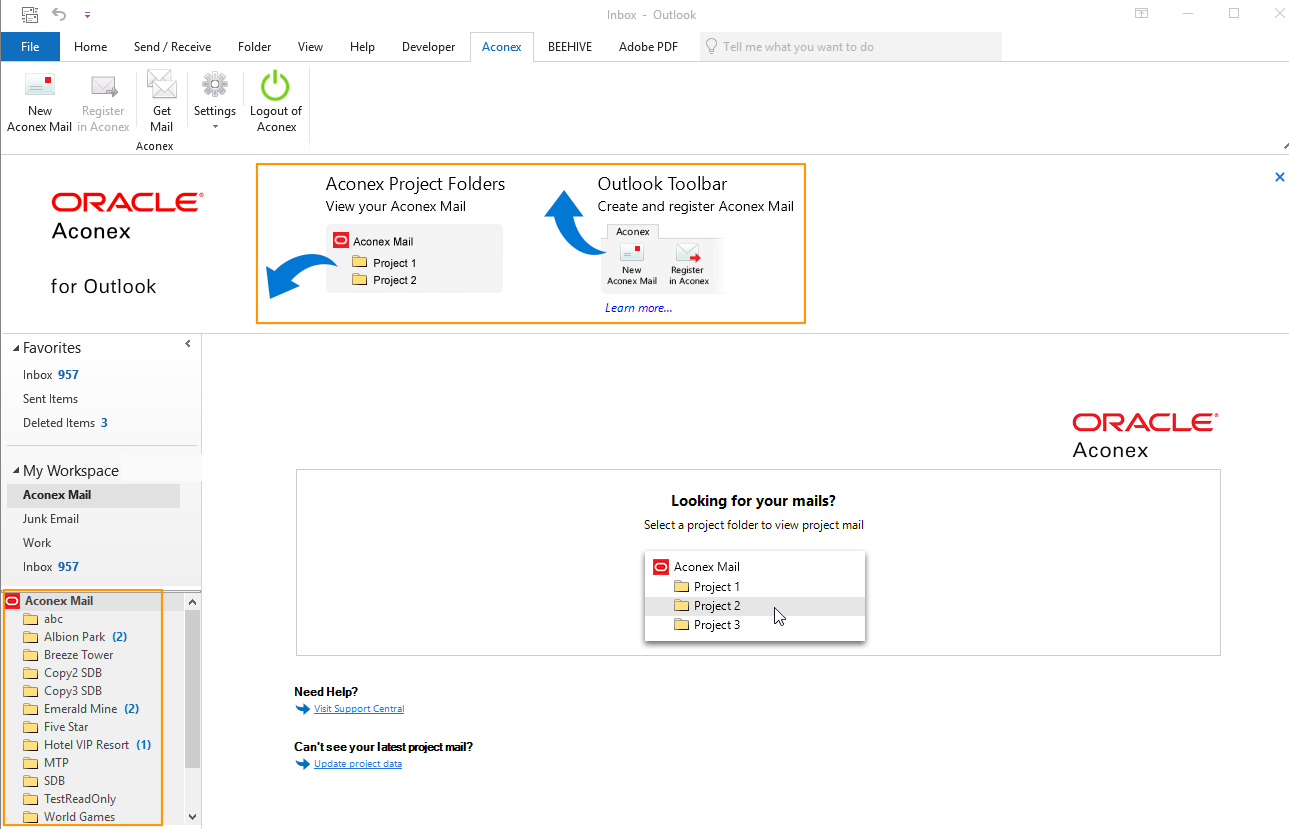Open Sent Items folder
Viewport: 1289px width, 829px height.
pos(50,399)
